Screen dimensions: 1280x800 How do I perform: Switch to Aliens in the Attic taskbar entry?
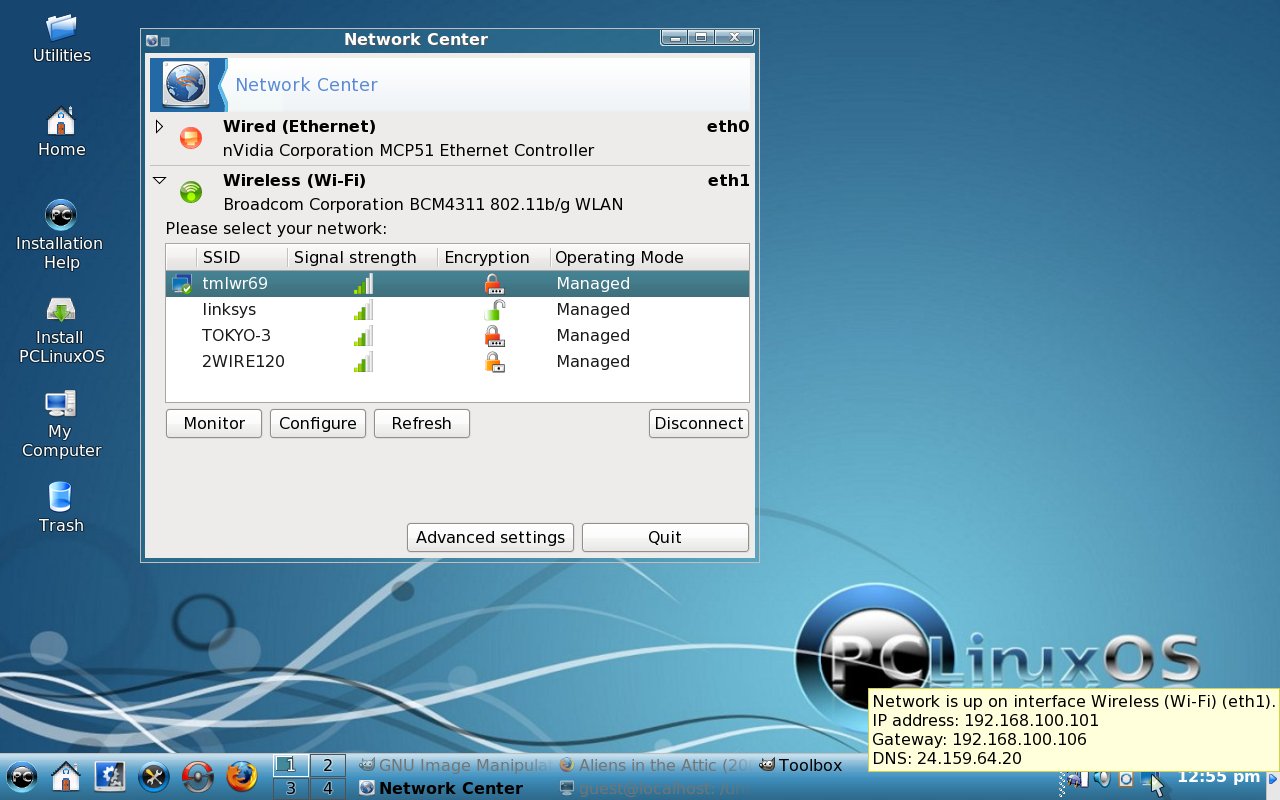pyautogui.click(x=654, y=765)
